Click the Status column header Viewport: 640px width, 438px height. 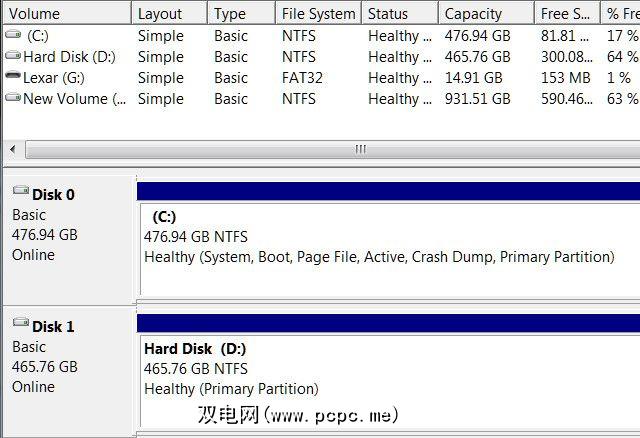(x=398, y=14)
